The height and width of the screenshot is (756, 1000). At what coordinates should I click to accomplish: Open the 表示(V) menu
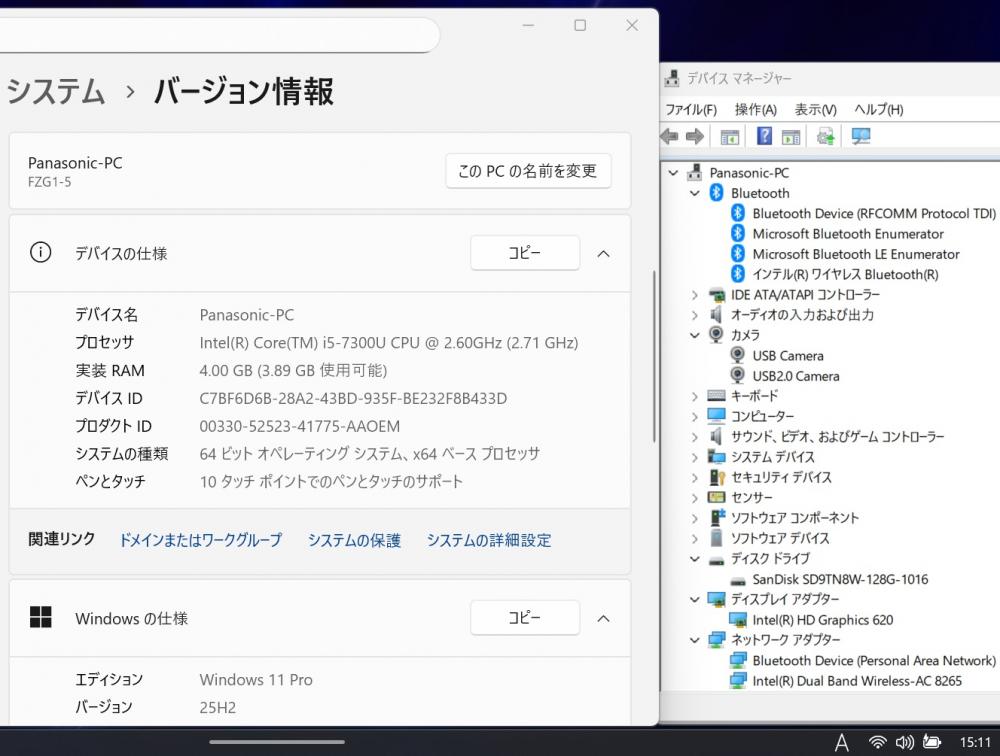tap(815, 109)
